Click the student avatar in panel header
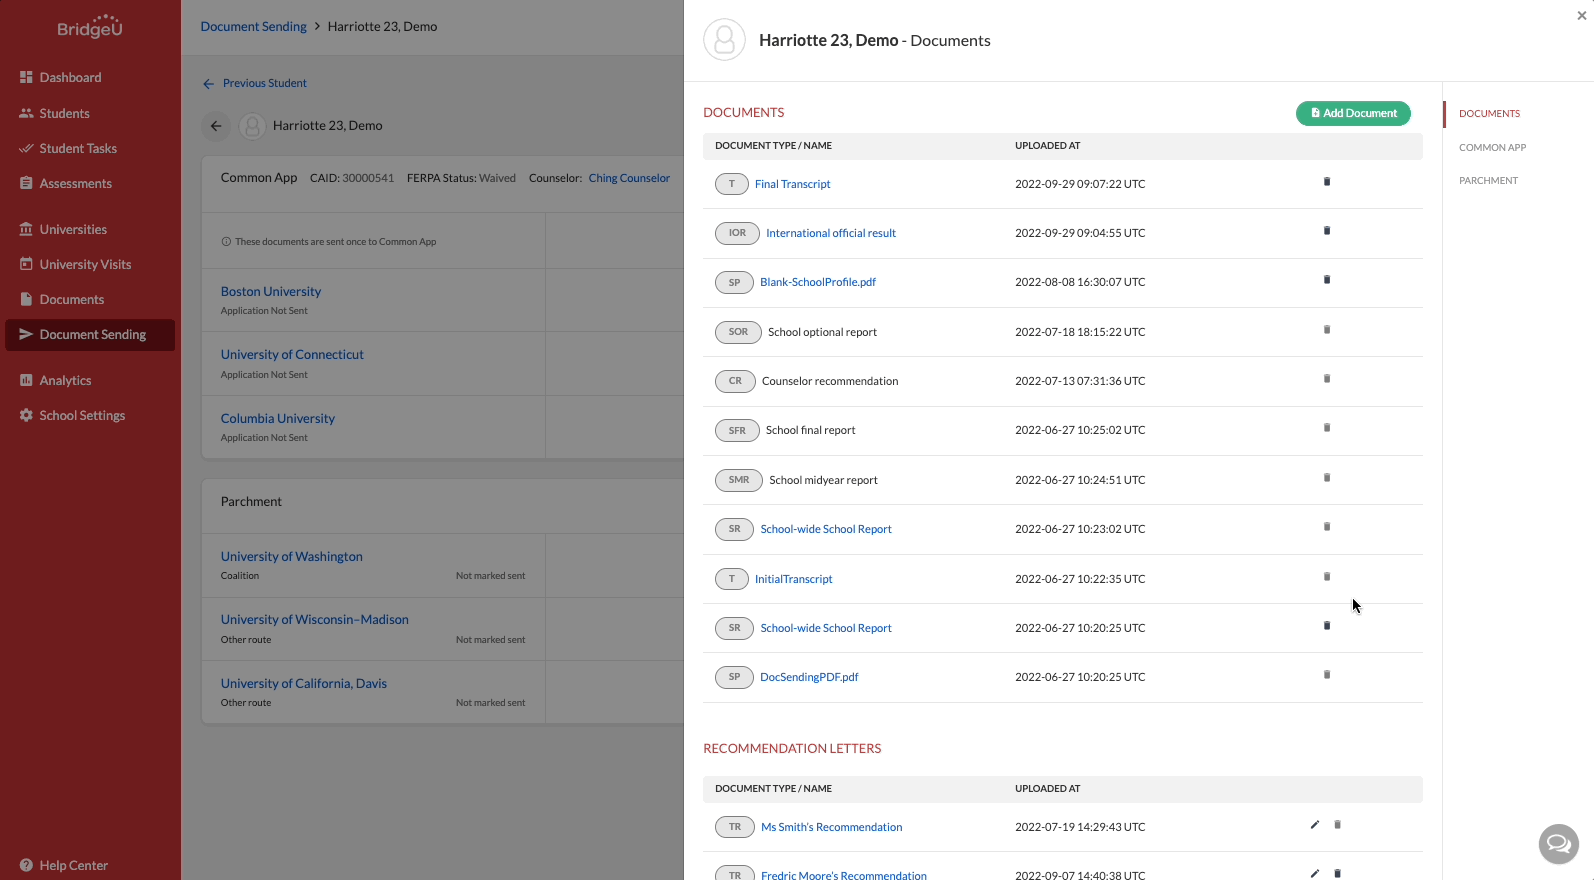This screenshot has height=880, width=1594. (724, 40)
